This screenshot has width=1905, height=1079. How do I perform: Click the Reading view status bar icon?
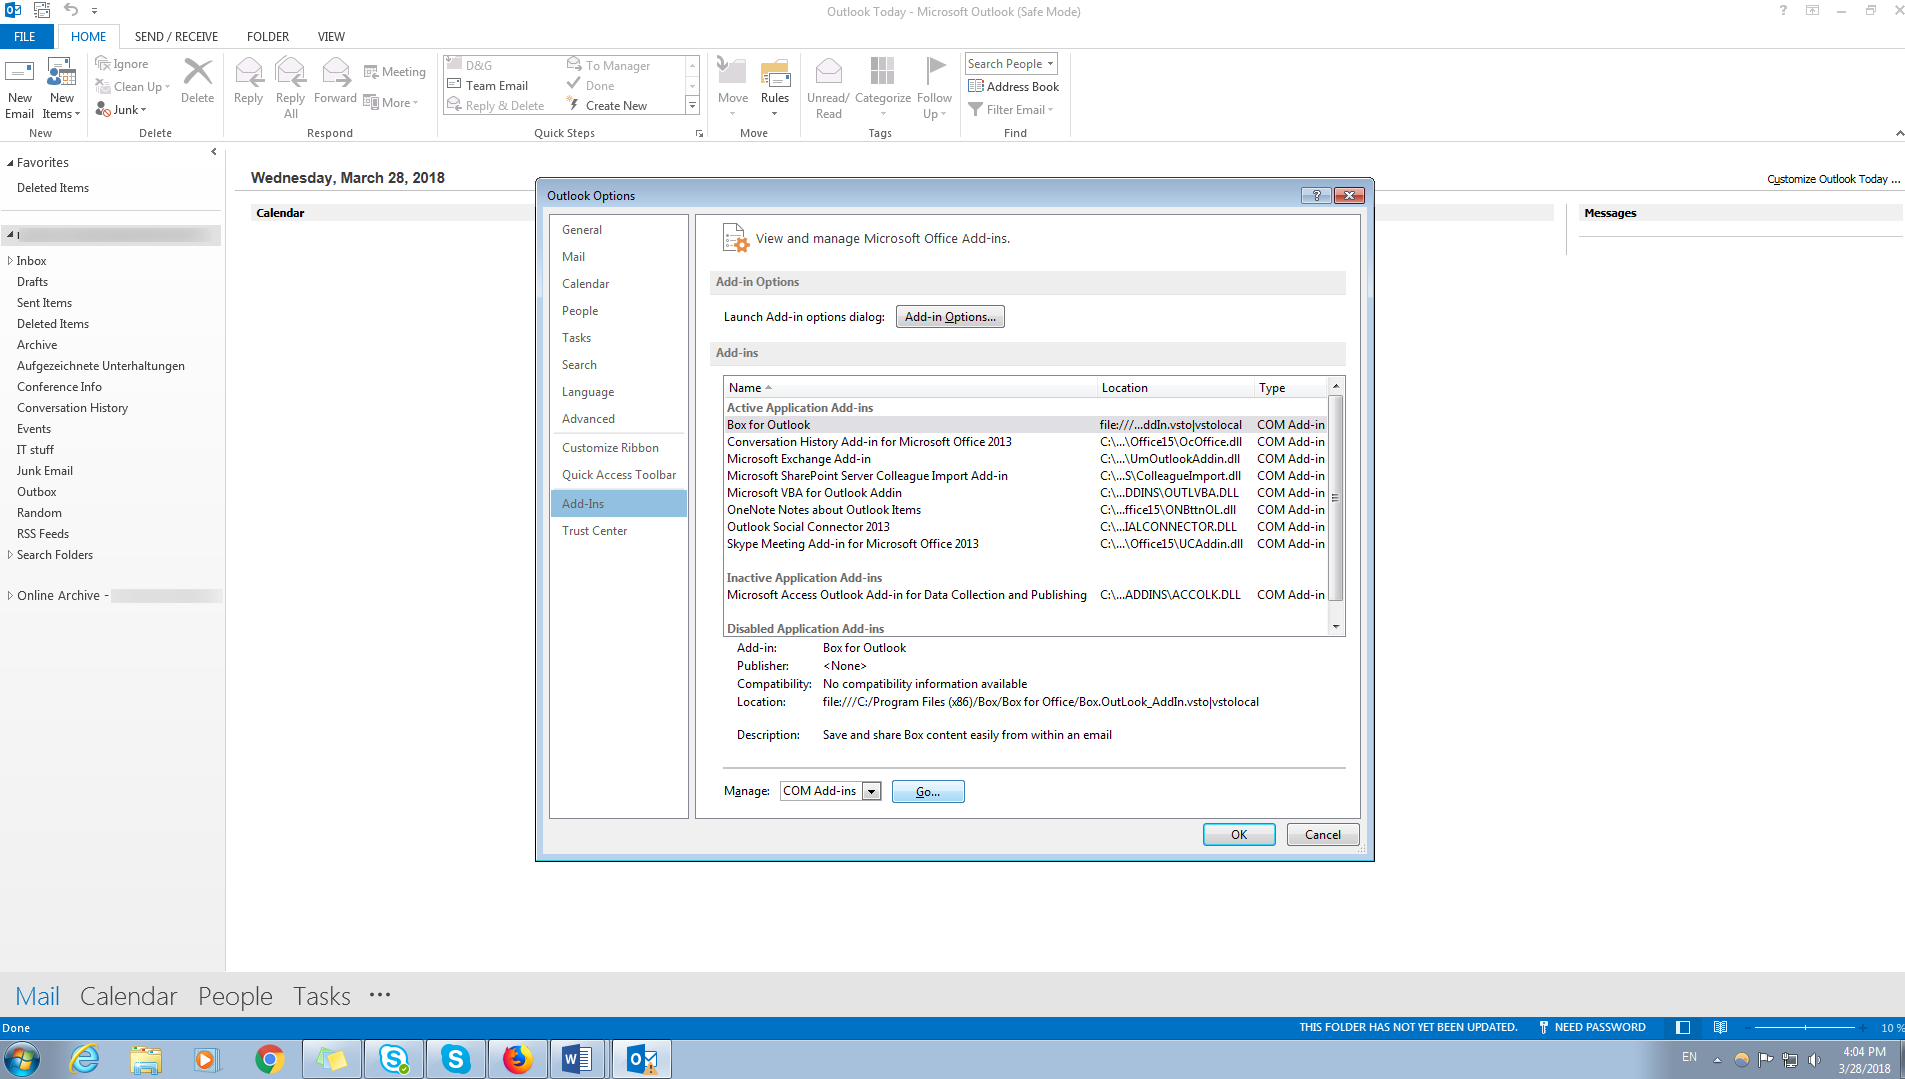(1720, 1028)
